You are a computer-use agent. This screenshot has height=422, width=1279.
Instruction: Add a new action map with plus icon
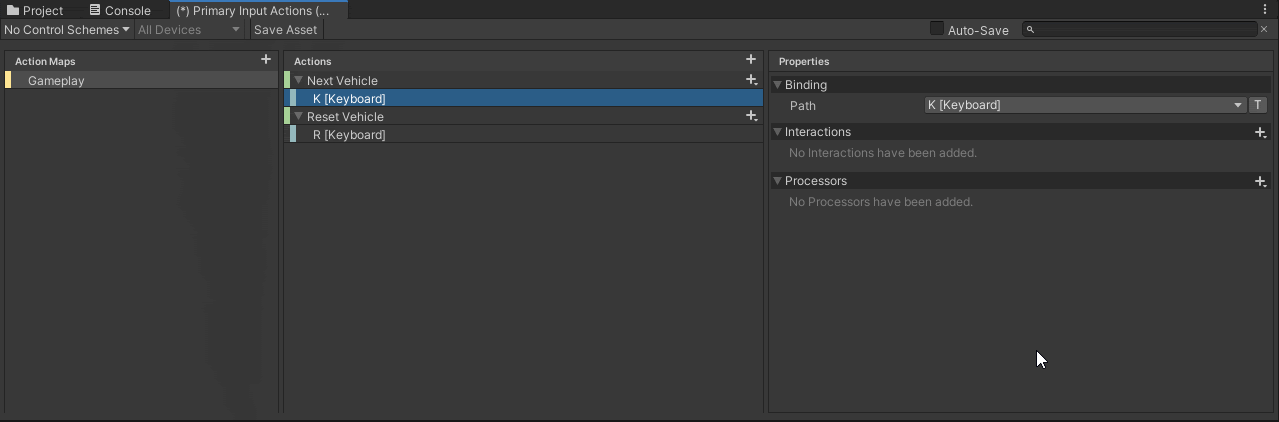(x=266, y=60)
